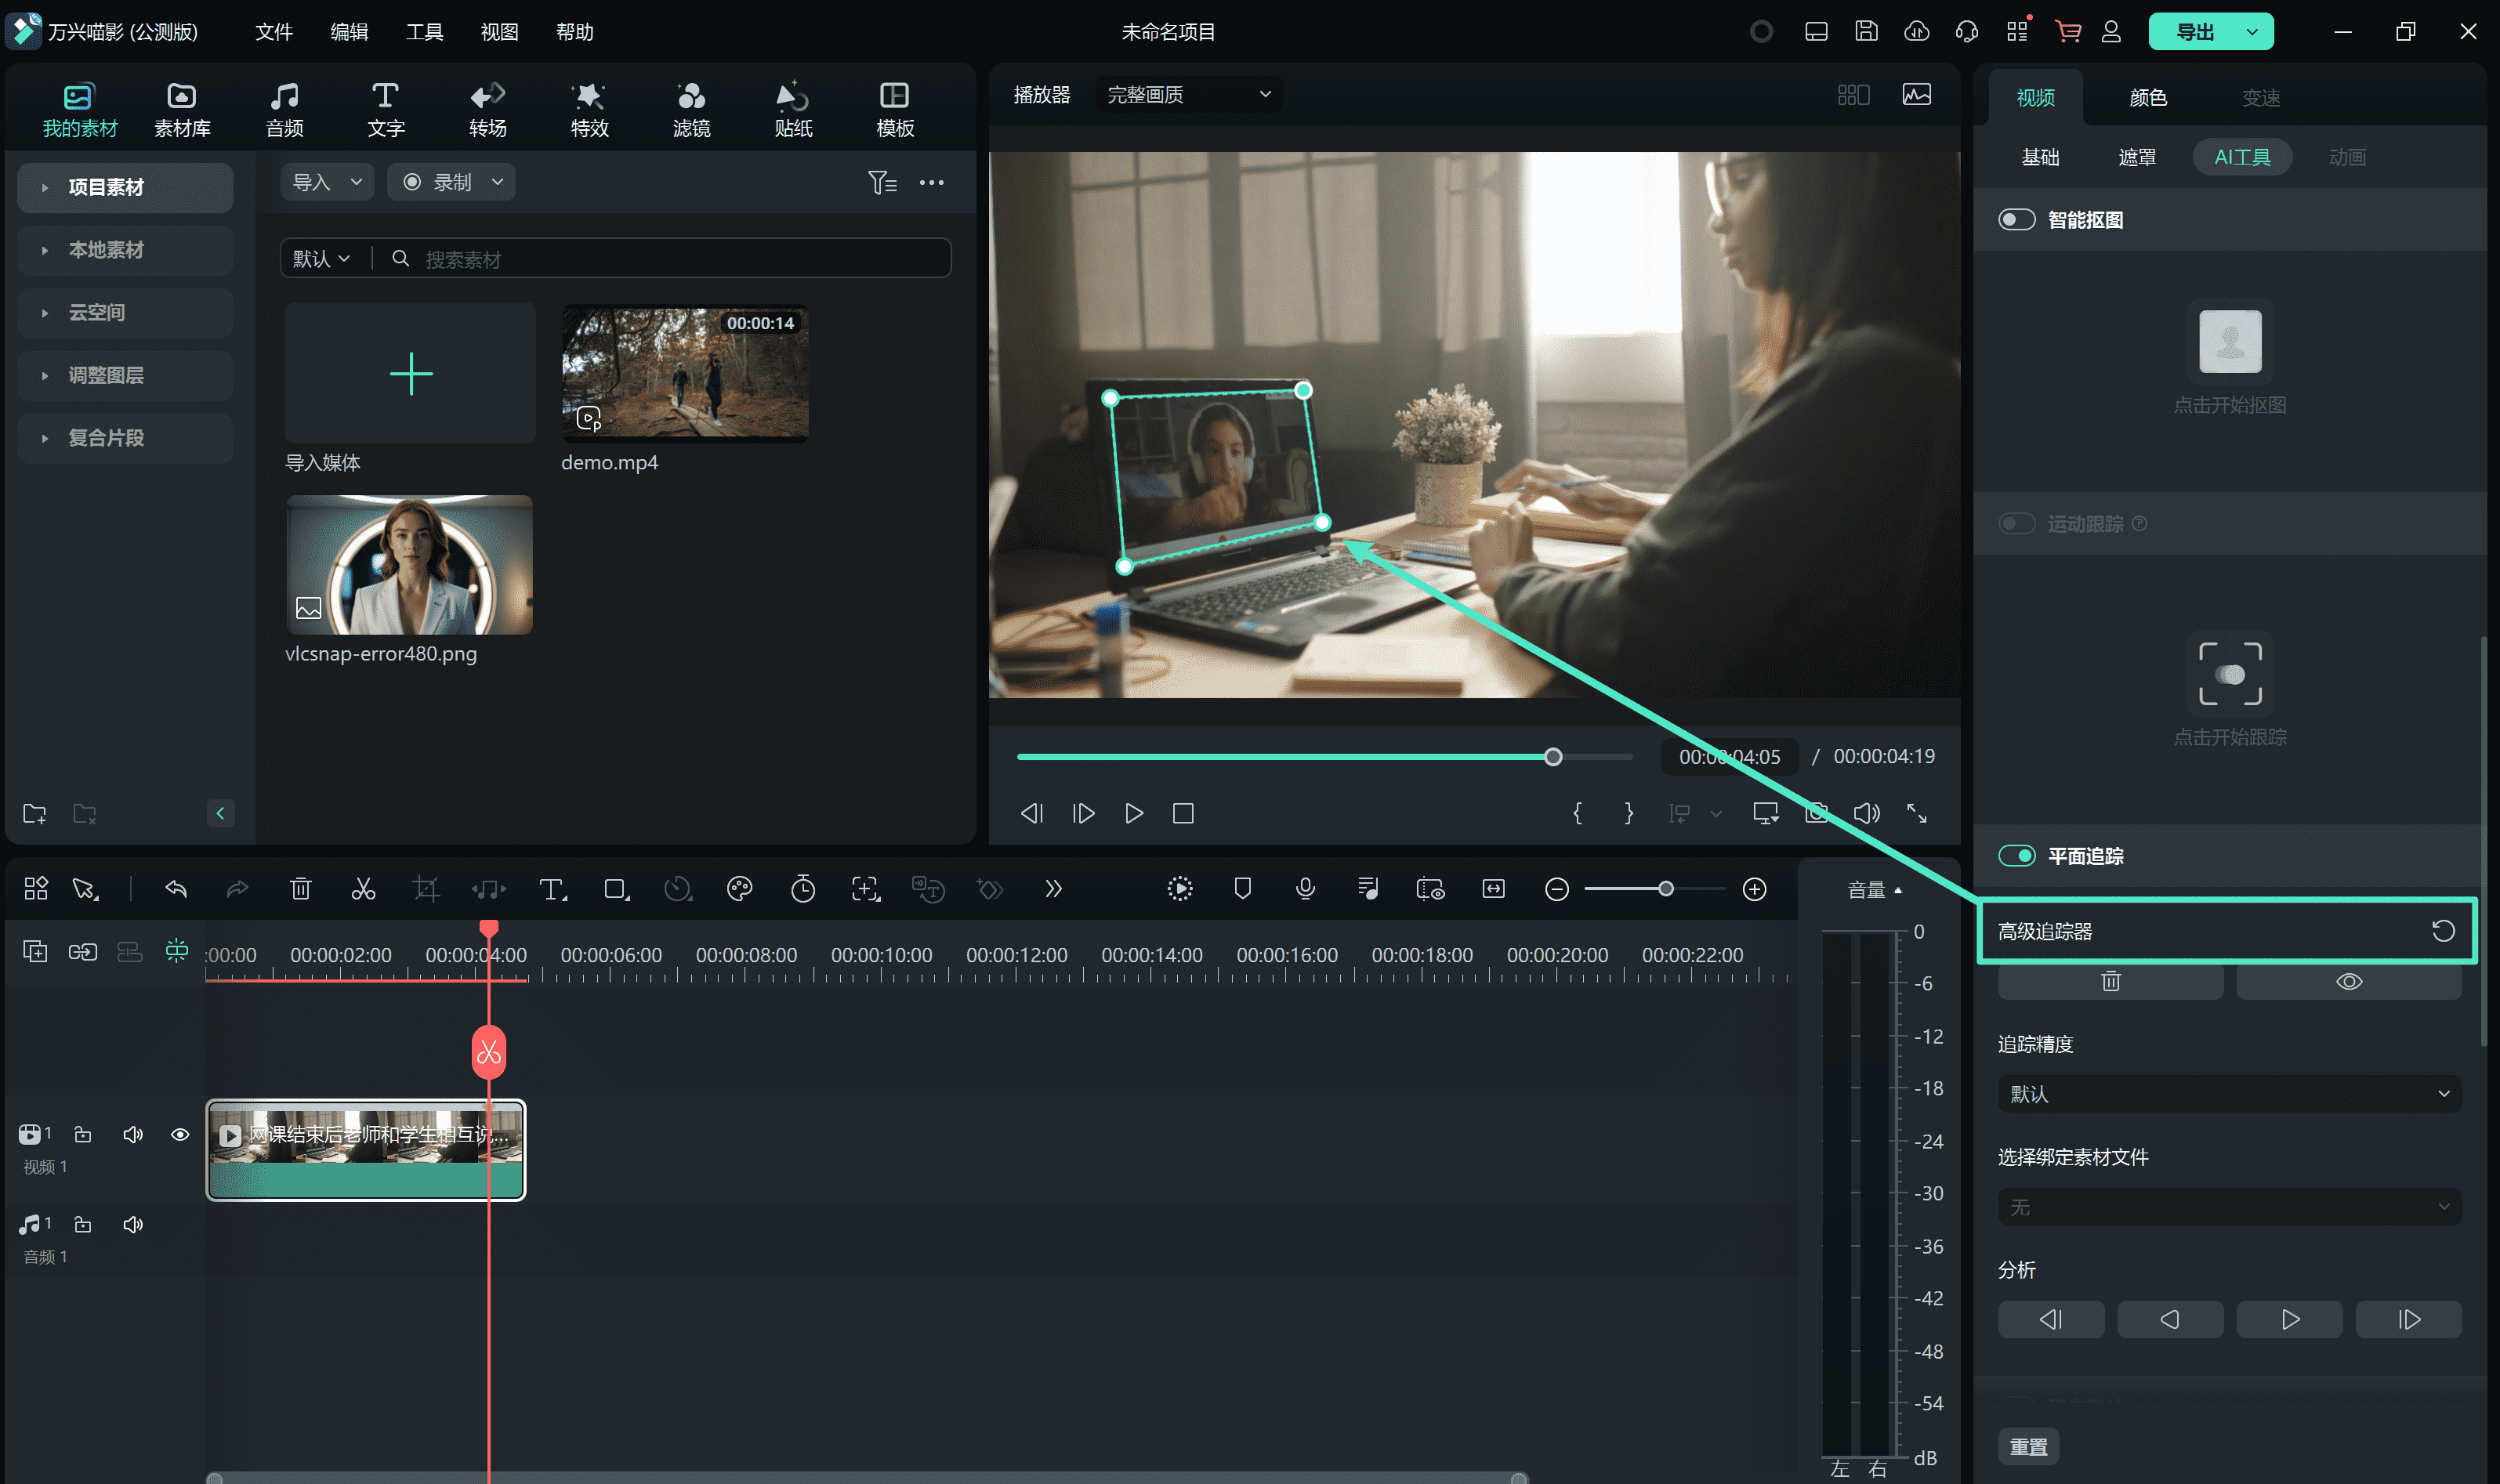2500x1484 pixels.
Task: Select the split screen layout icon
Action: pyautogui.click(x=1853, y=94)
